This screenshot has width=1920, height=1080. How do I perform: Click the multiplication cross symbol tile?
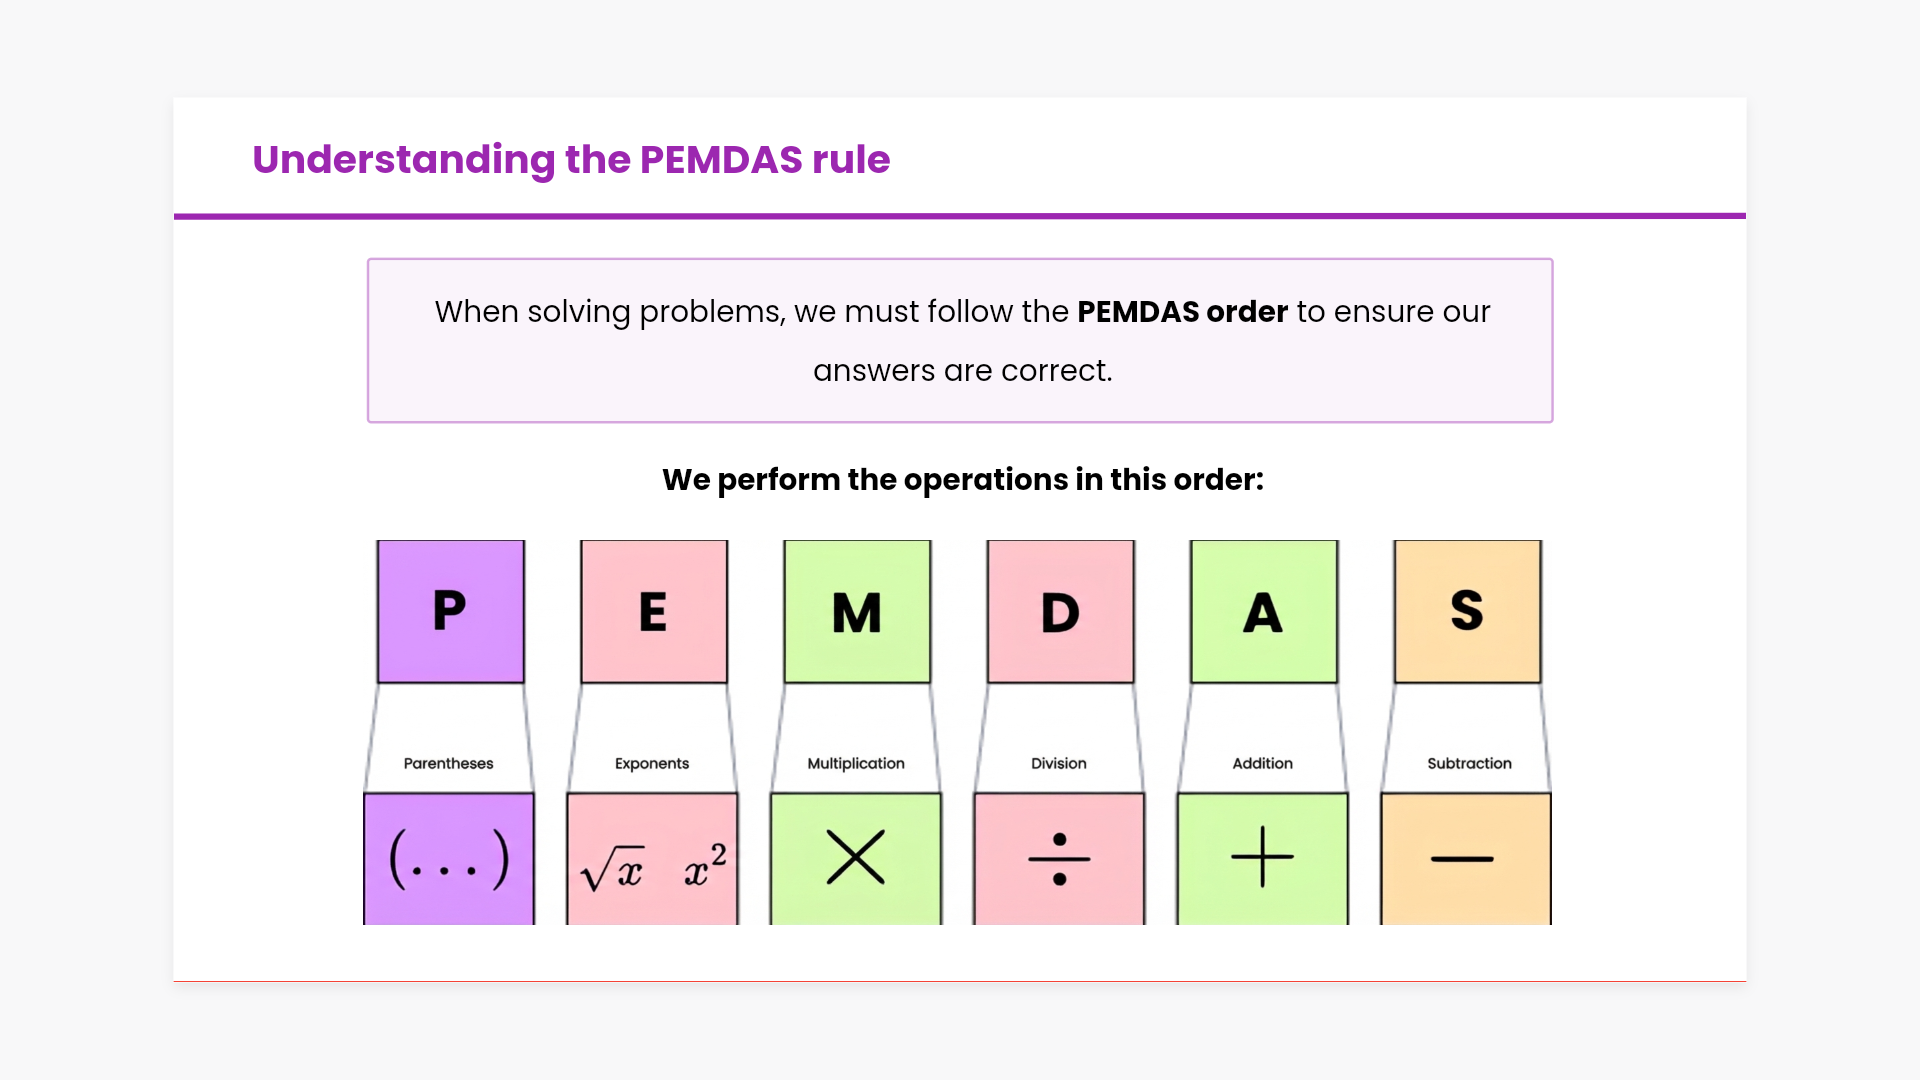pos(856,858)
